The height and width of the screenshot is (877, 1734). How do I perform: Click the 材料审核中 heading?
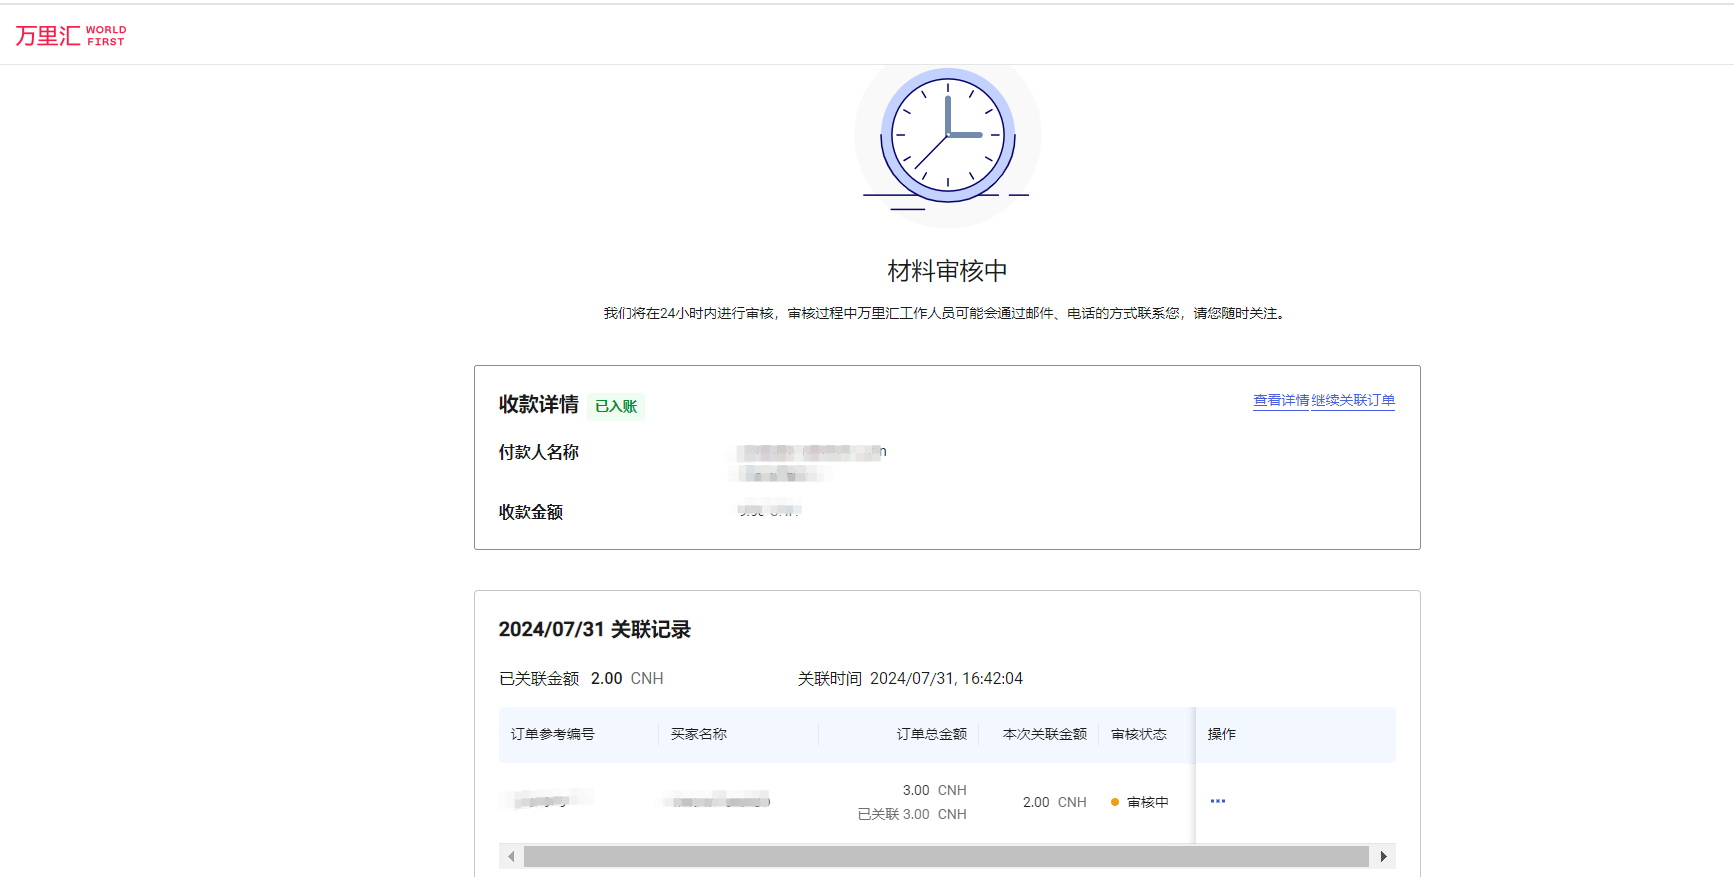pyautogui.click(x=947, y=271)
